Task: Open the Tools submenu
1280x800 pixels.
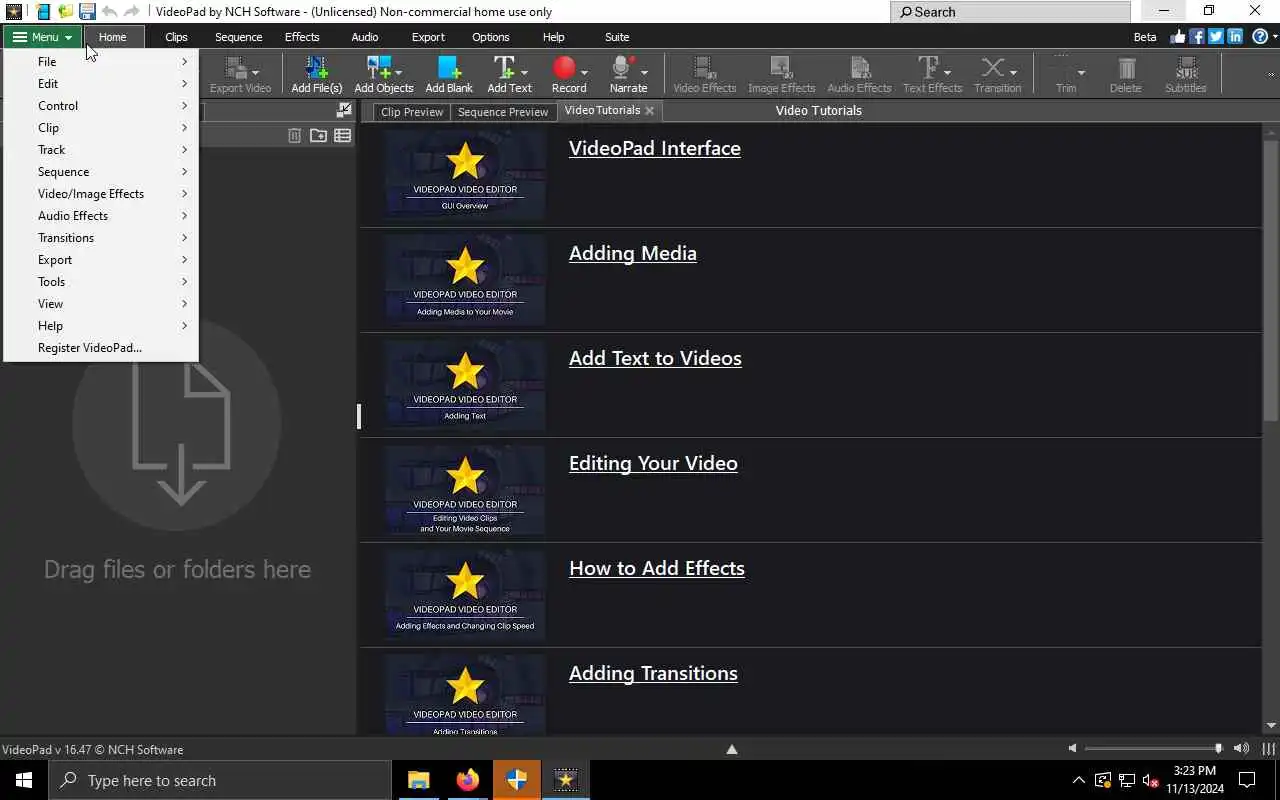Action: click(101, 282)
